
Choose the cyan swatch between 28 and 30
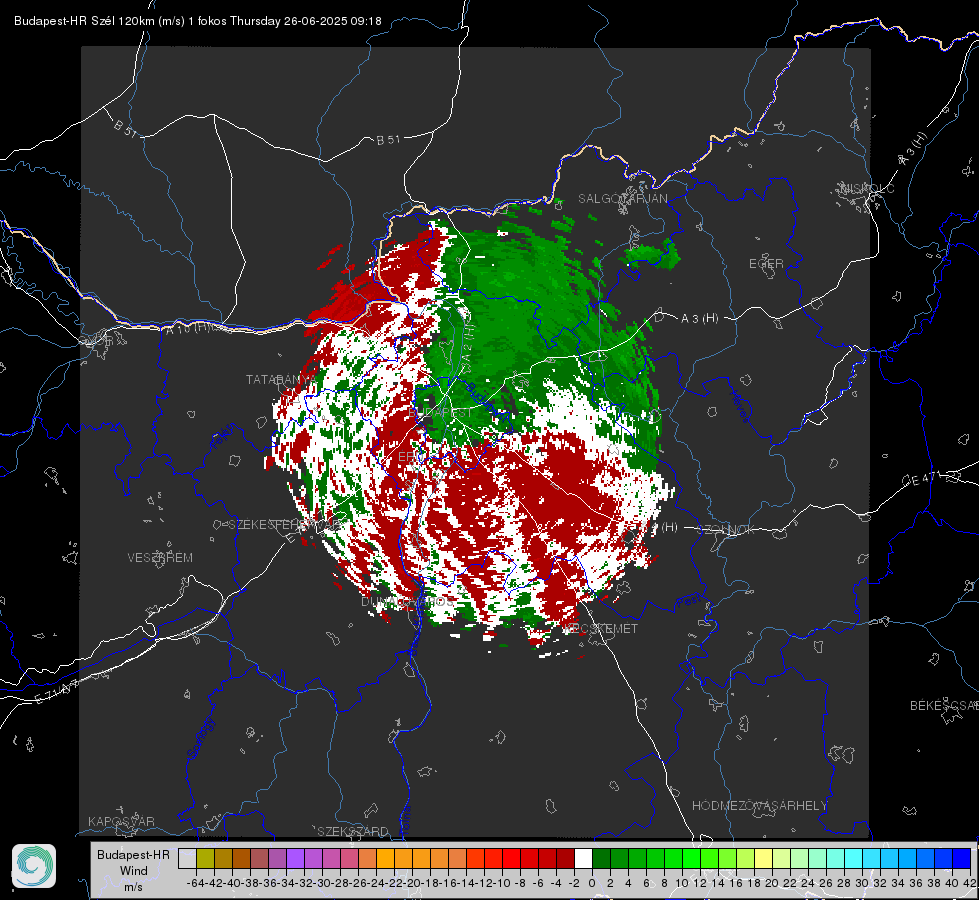(x=853, y=859)
